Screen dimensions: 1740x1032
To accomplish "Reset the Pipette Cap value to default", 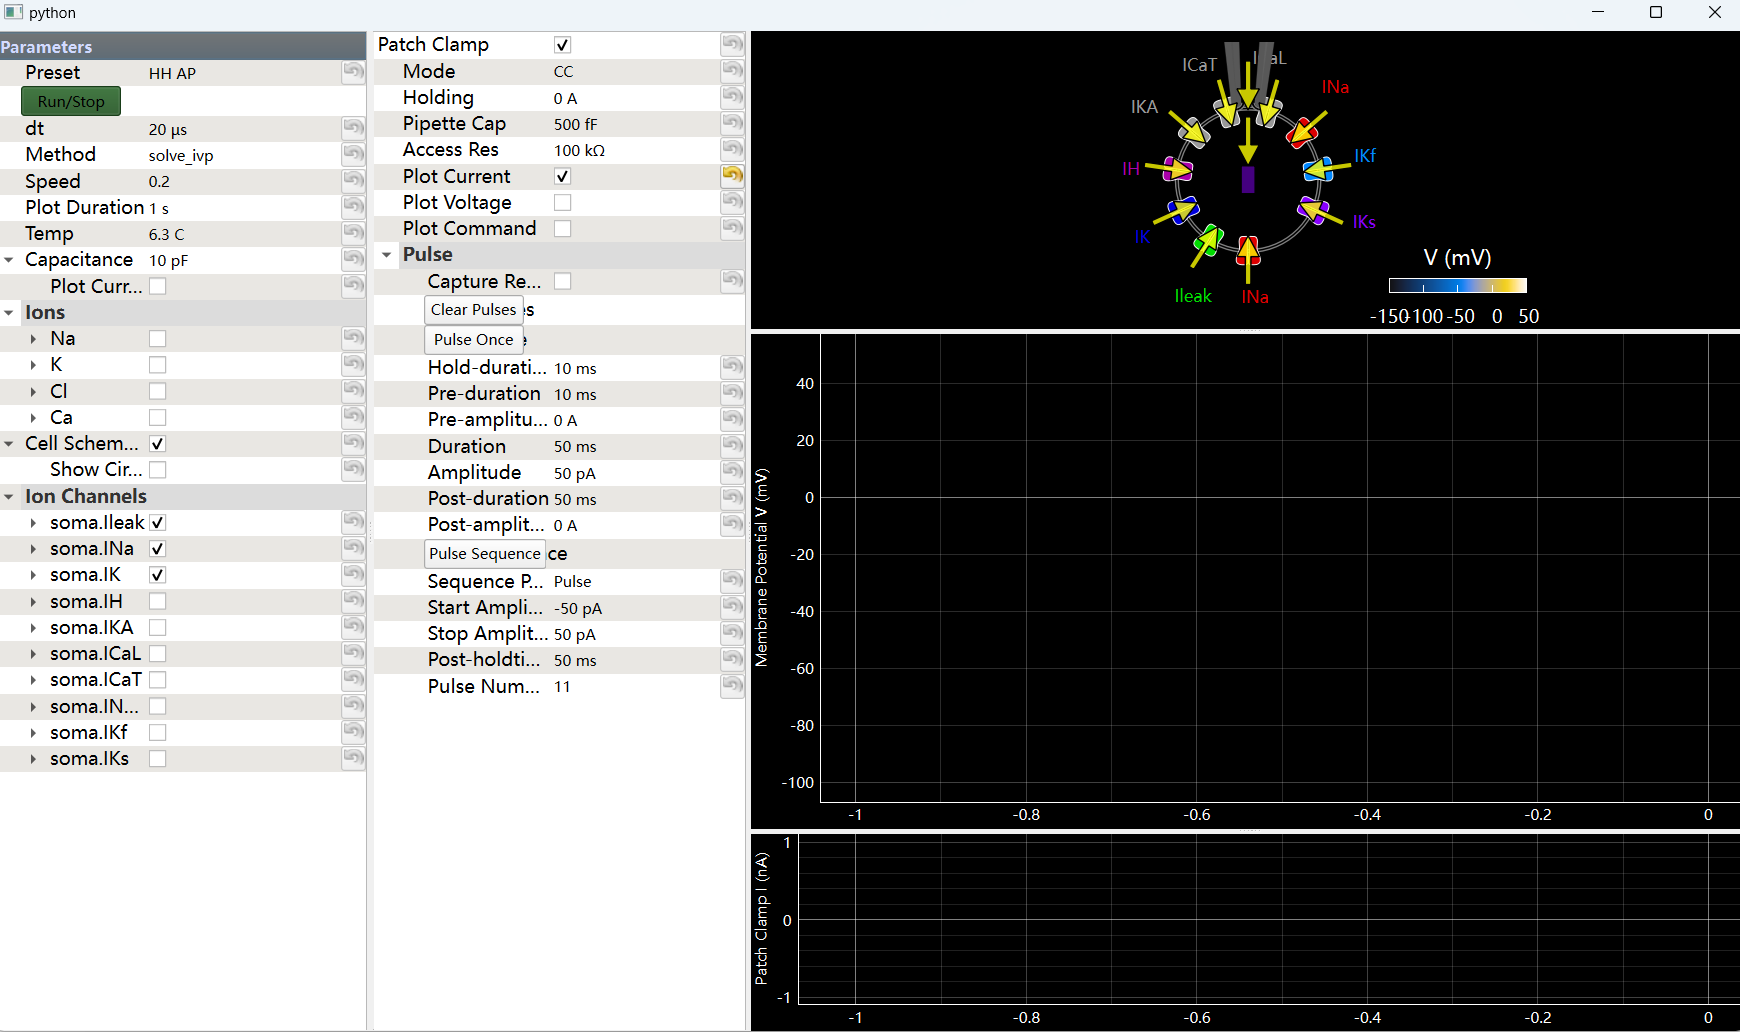I will [732, 123].
